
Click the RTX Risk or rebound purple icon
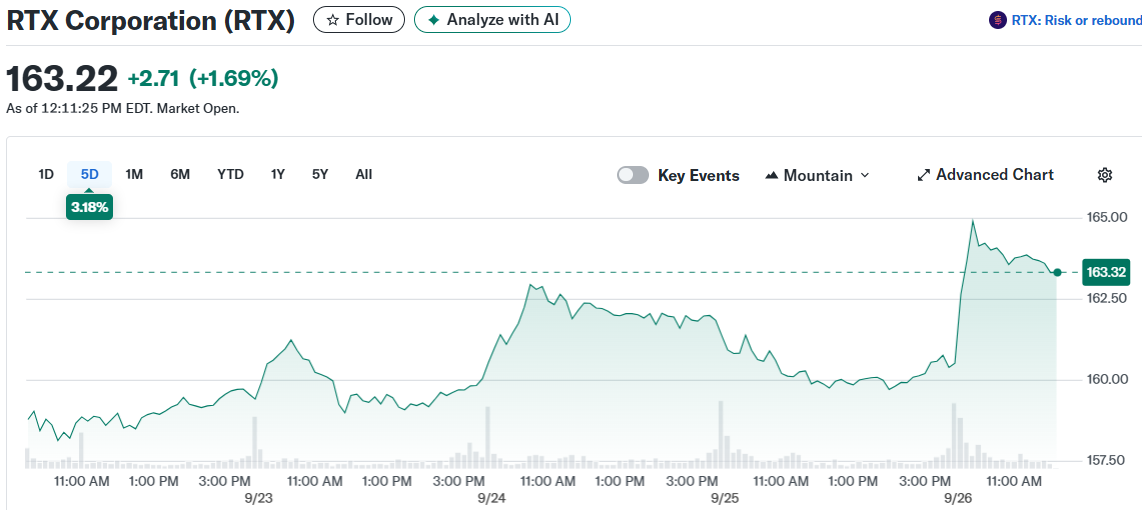(x=997, y=20)
